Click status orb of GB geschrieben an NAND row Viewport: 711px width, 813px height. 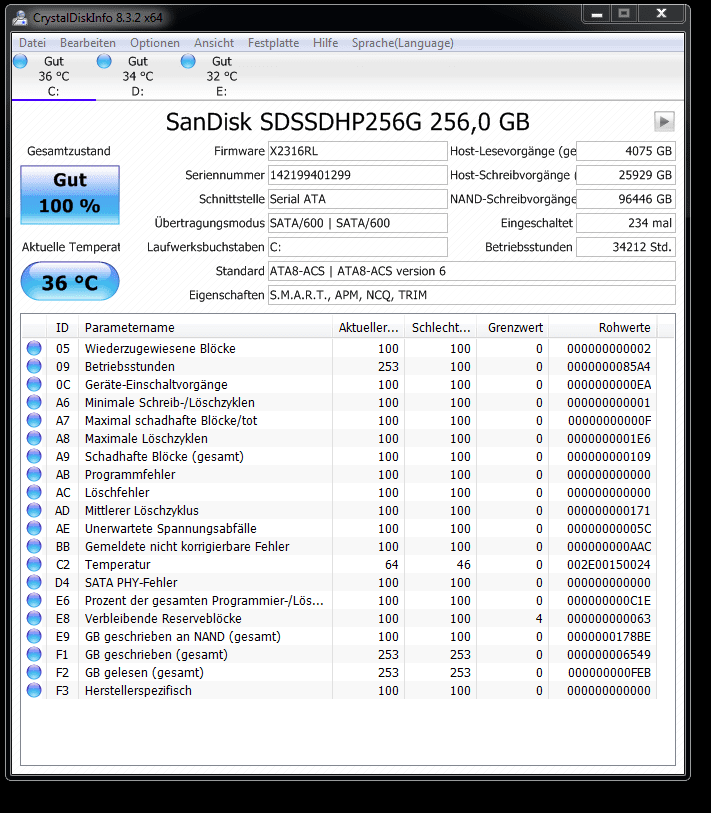tap(34, 636)
